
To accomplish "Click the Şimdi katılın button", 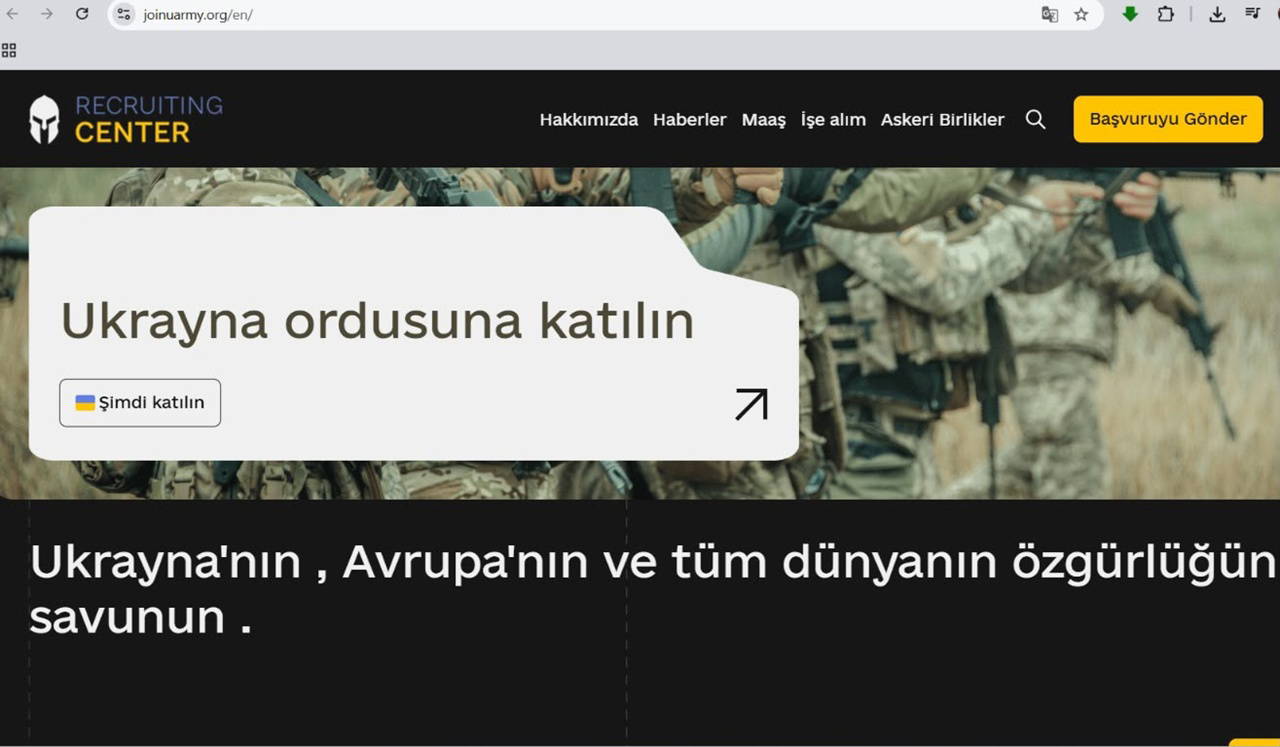I will tap(140, 403).
